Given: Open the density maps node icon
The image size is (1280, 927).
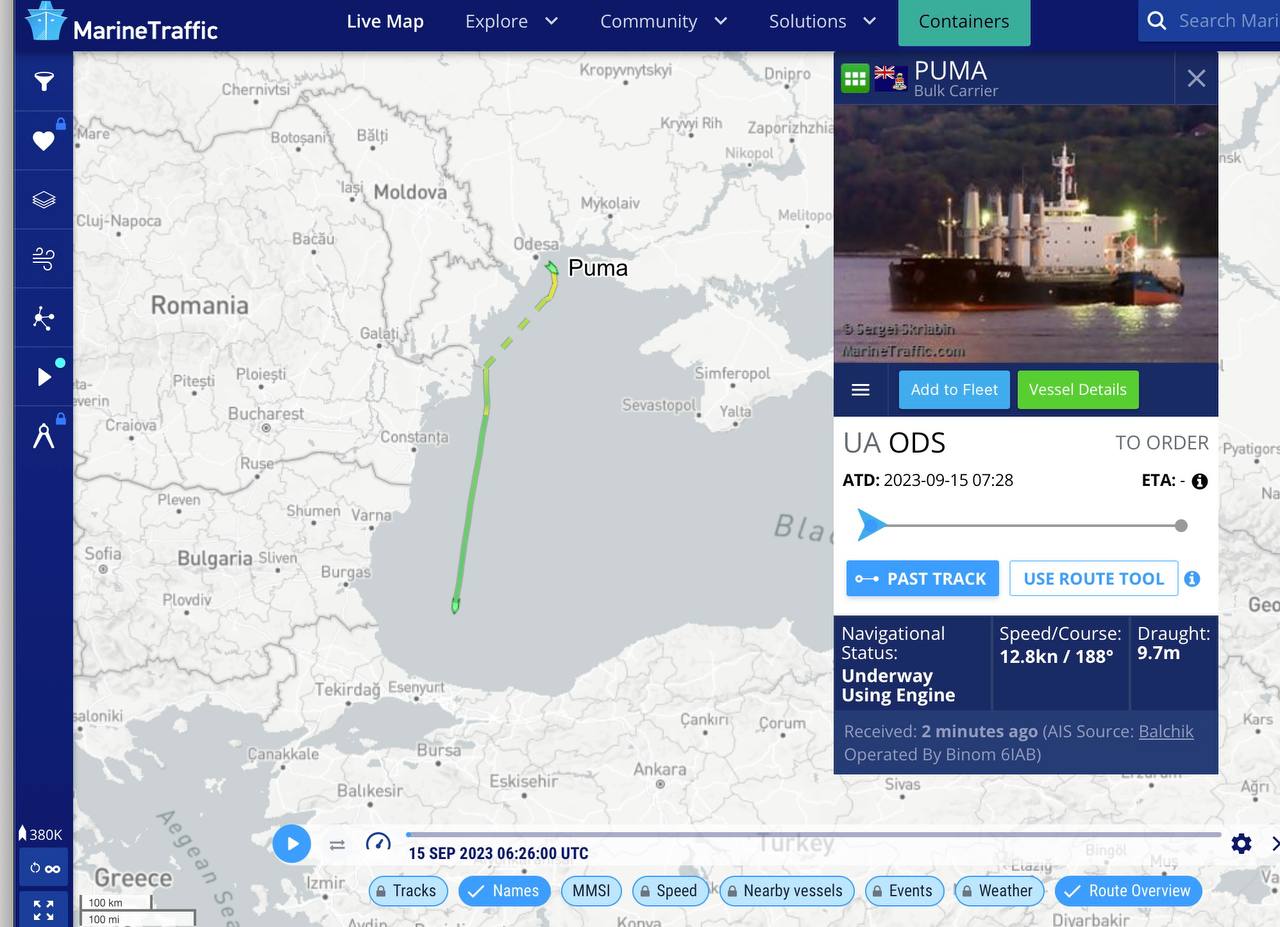Looking at the screenshot, I should tap(43, 318).
